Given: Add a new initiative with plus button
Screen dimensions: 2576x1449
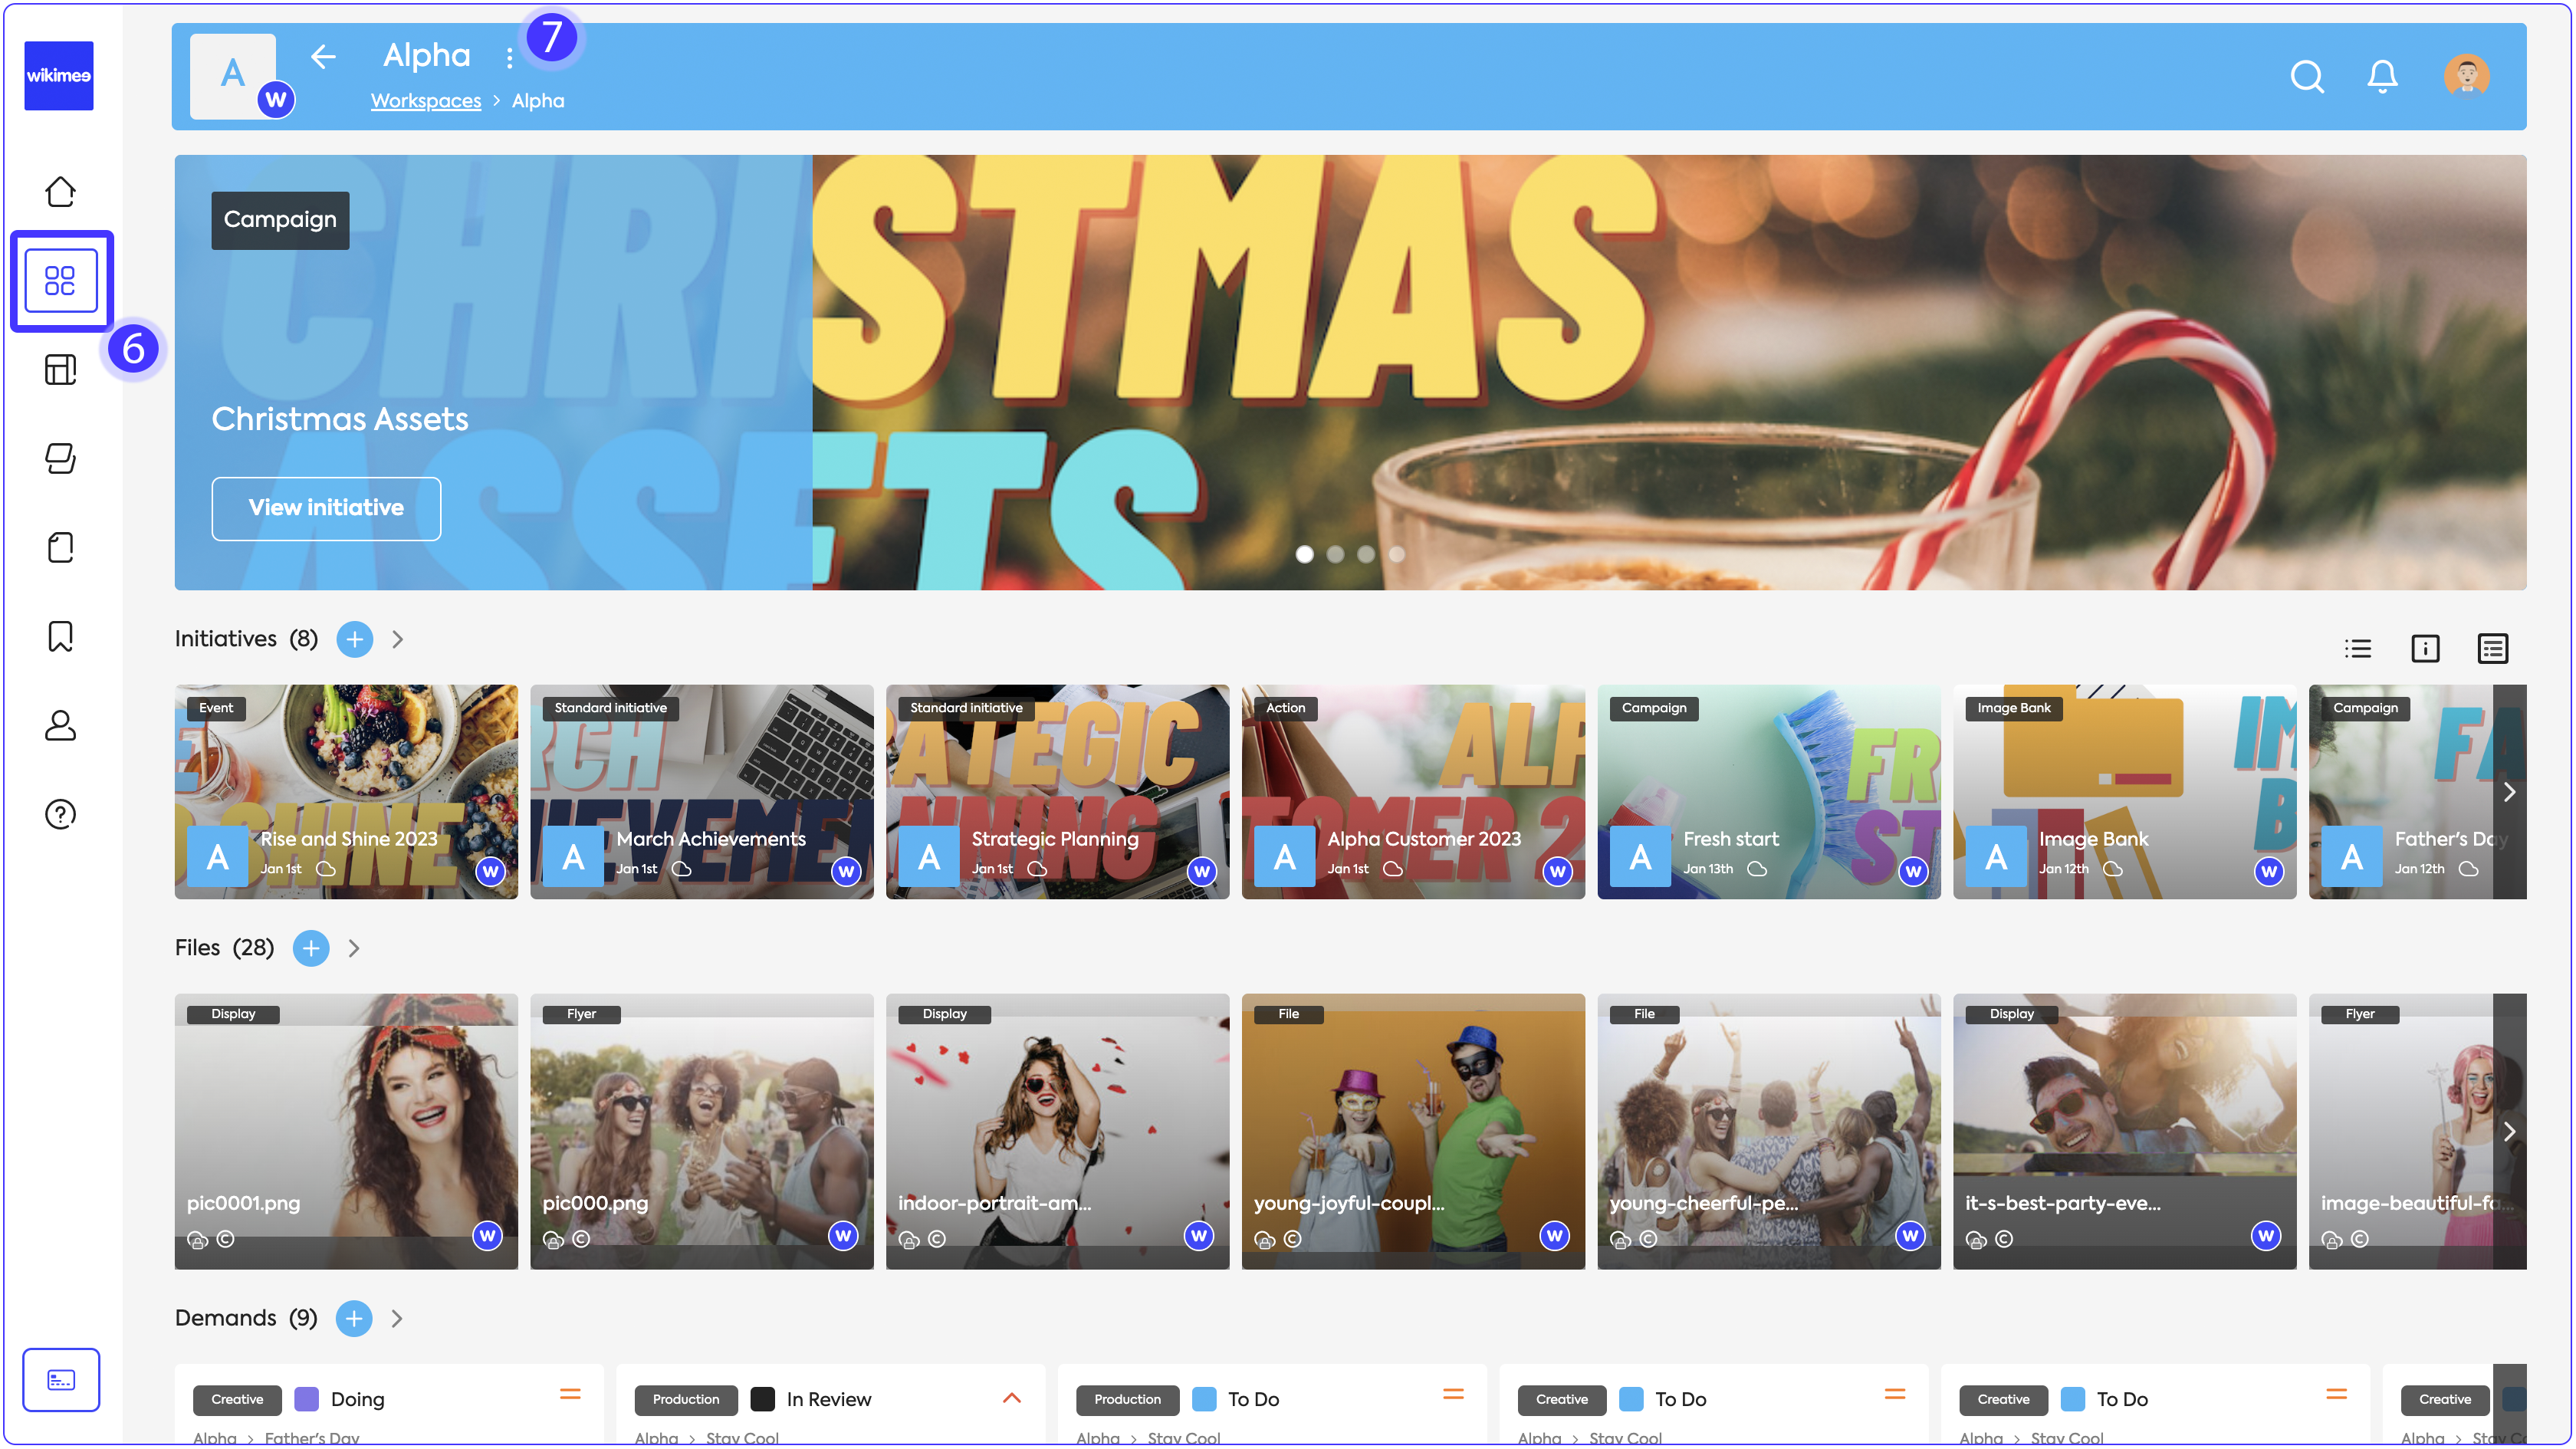Looking at the screenshot, I should [354, 639].
